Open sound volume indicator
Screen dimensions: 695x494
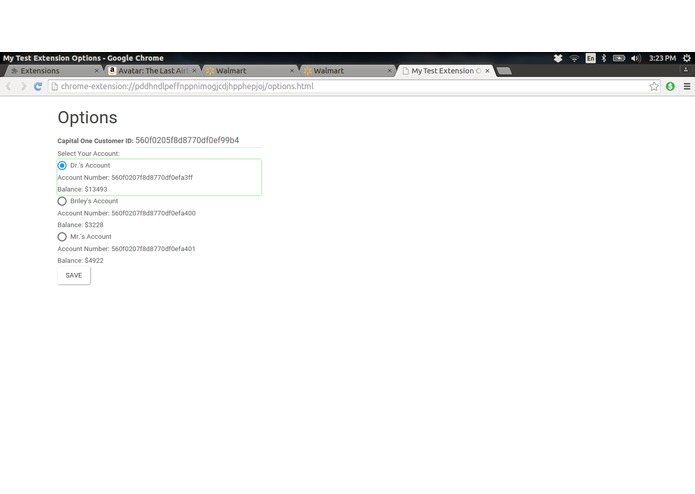pyautogui.click(x=636, y=58)
